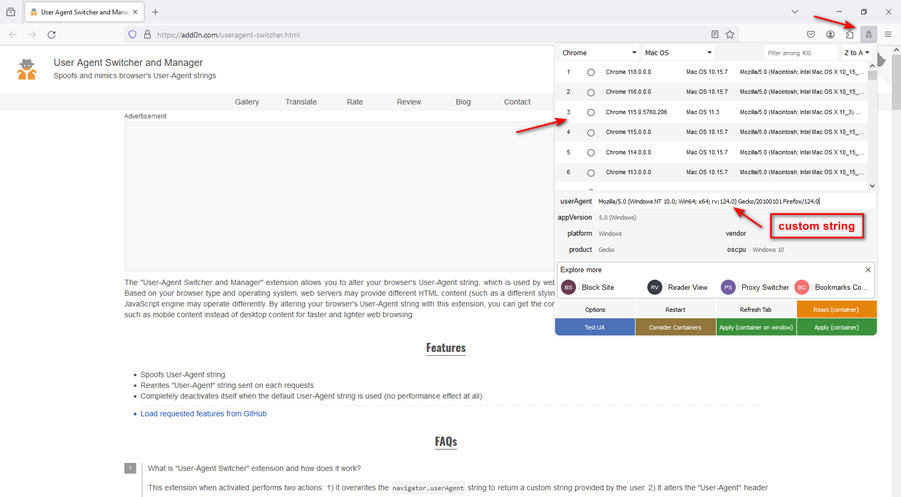Open the Gallery menu item

(247, 102)
